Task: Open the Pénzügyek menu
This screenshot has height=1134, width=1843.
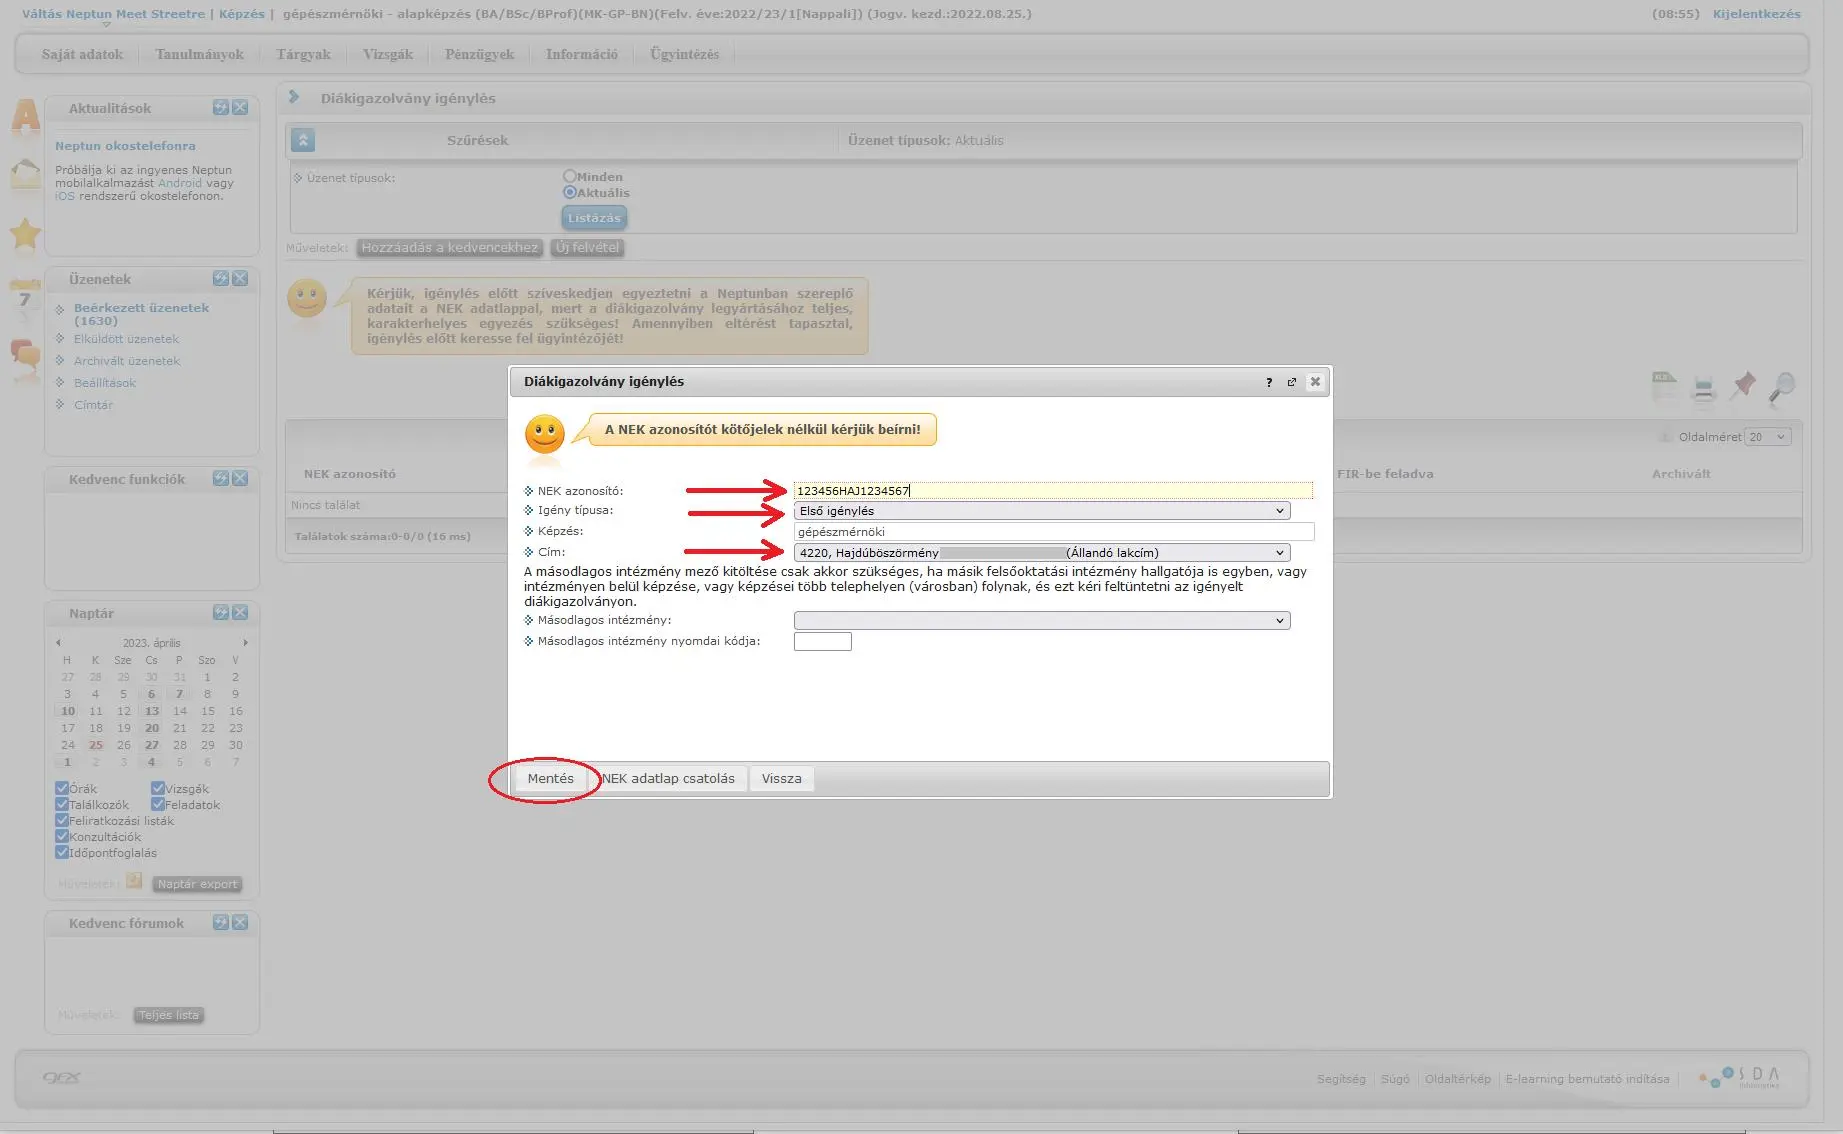Action: (x=479, y=54)
